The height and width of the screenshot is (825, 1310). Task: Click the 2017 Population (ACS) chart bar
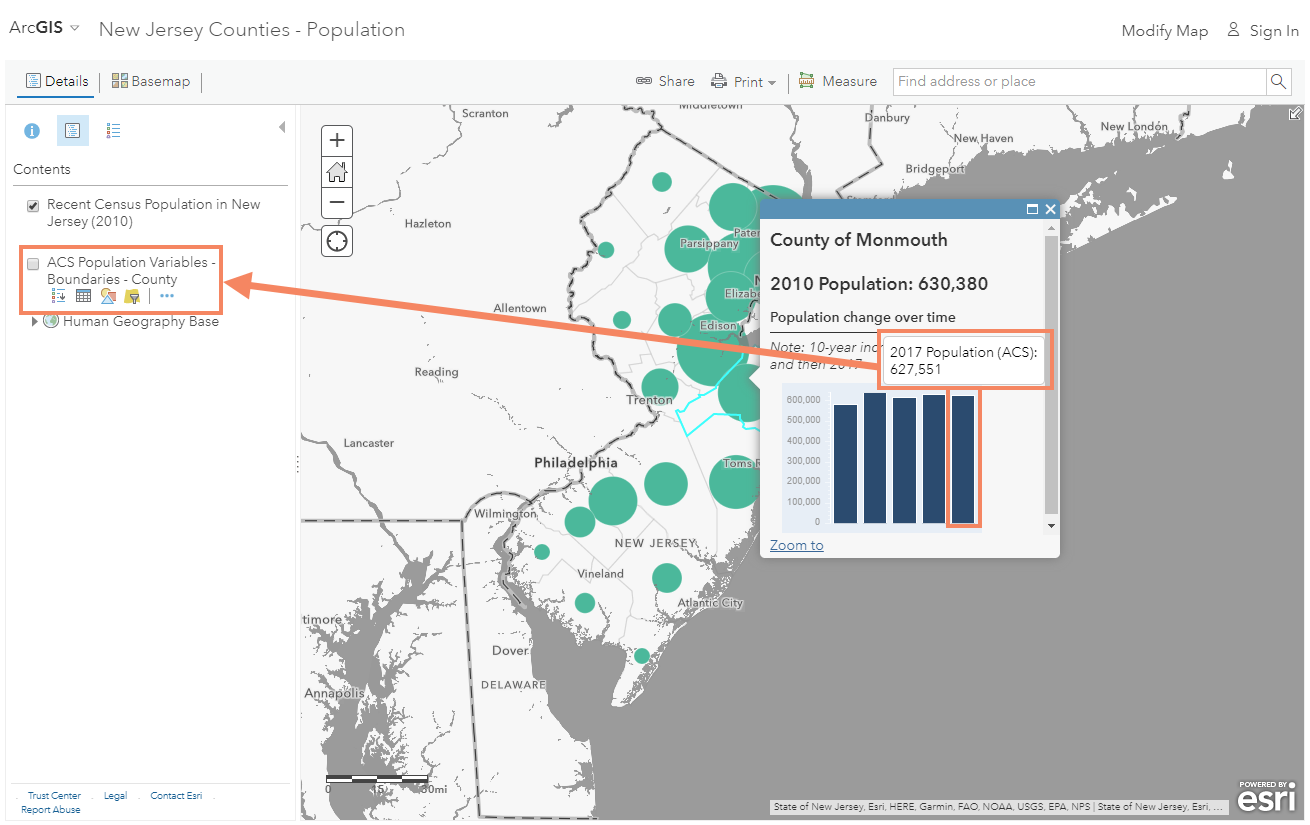tap(963, 459)
